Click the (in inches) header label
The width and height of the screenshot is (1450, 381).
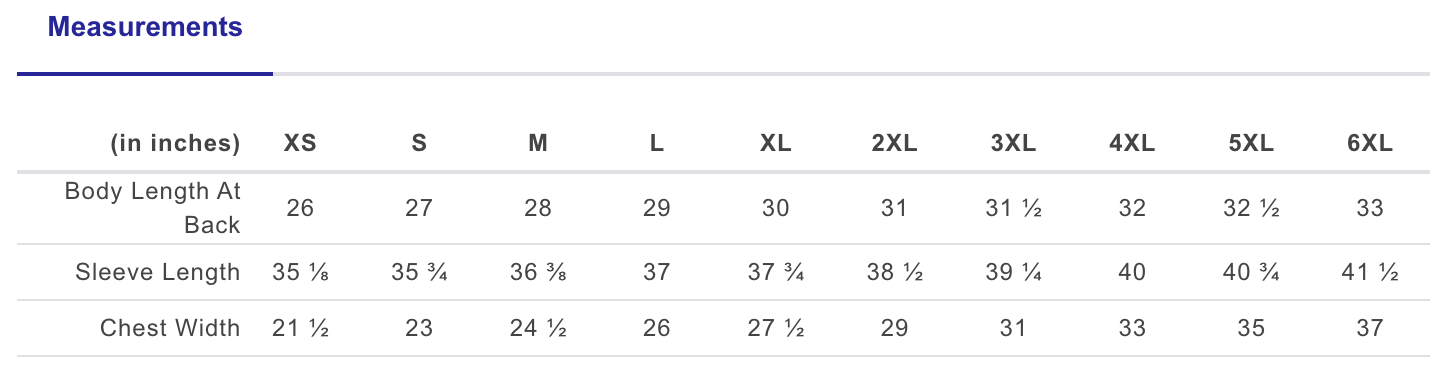pos(175,144)
